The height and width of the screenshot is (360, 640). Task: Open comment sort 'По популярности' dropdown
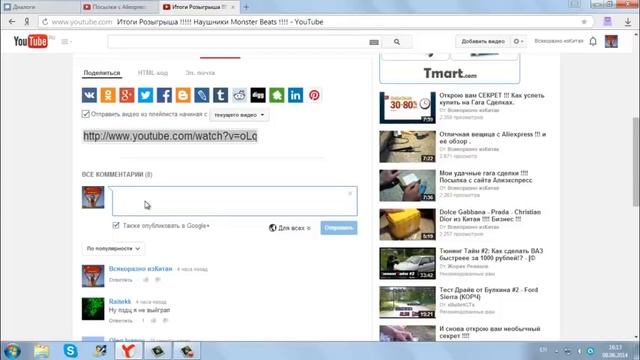[113, 248]
